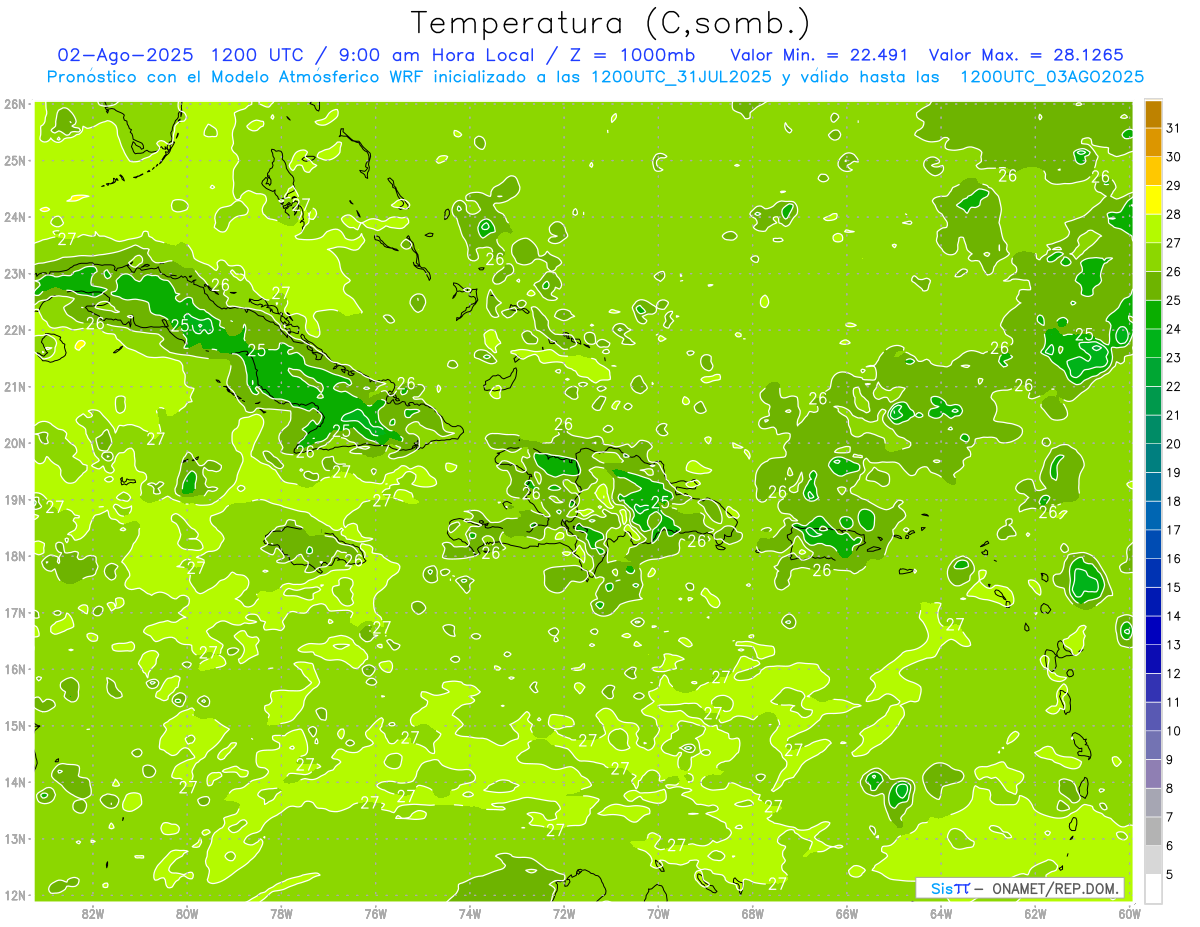This screenshot has height=927, width=1200.
Task: Click the colorbar value label 23
Action: click(x=1174, y=358)
